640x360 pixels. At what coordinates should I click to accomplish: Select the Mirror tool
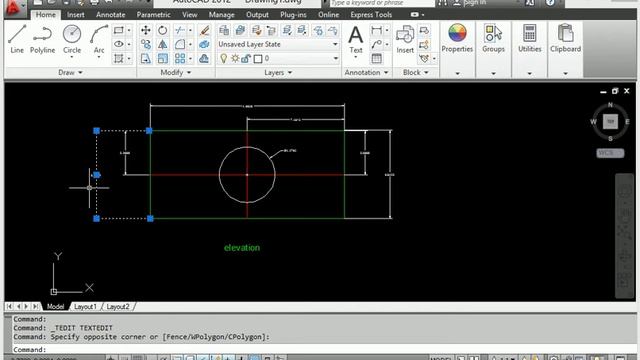click(162, 44)
